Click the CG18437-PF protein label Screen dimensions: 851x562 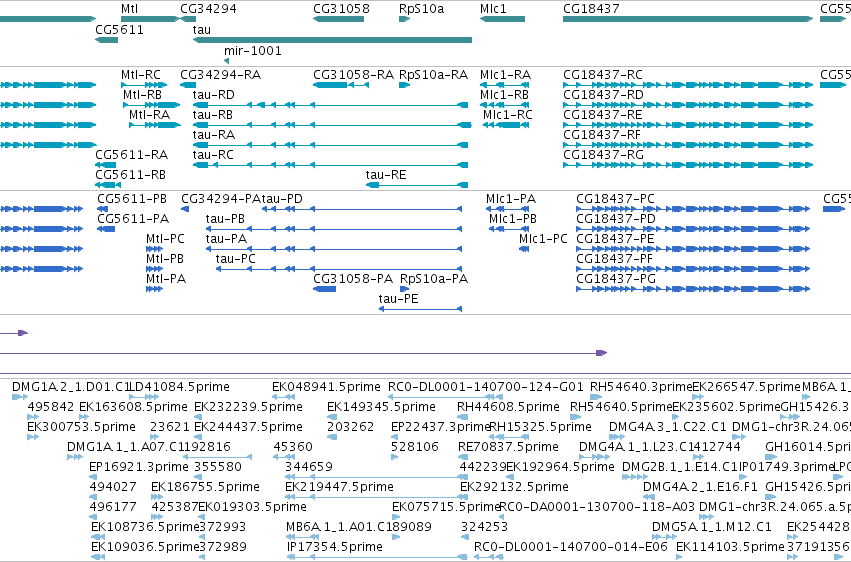614,259
